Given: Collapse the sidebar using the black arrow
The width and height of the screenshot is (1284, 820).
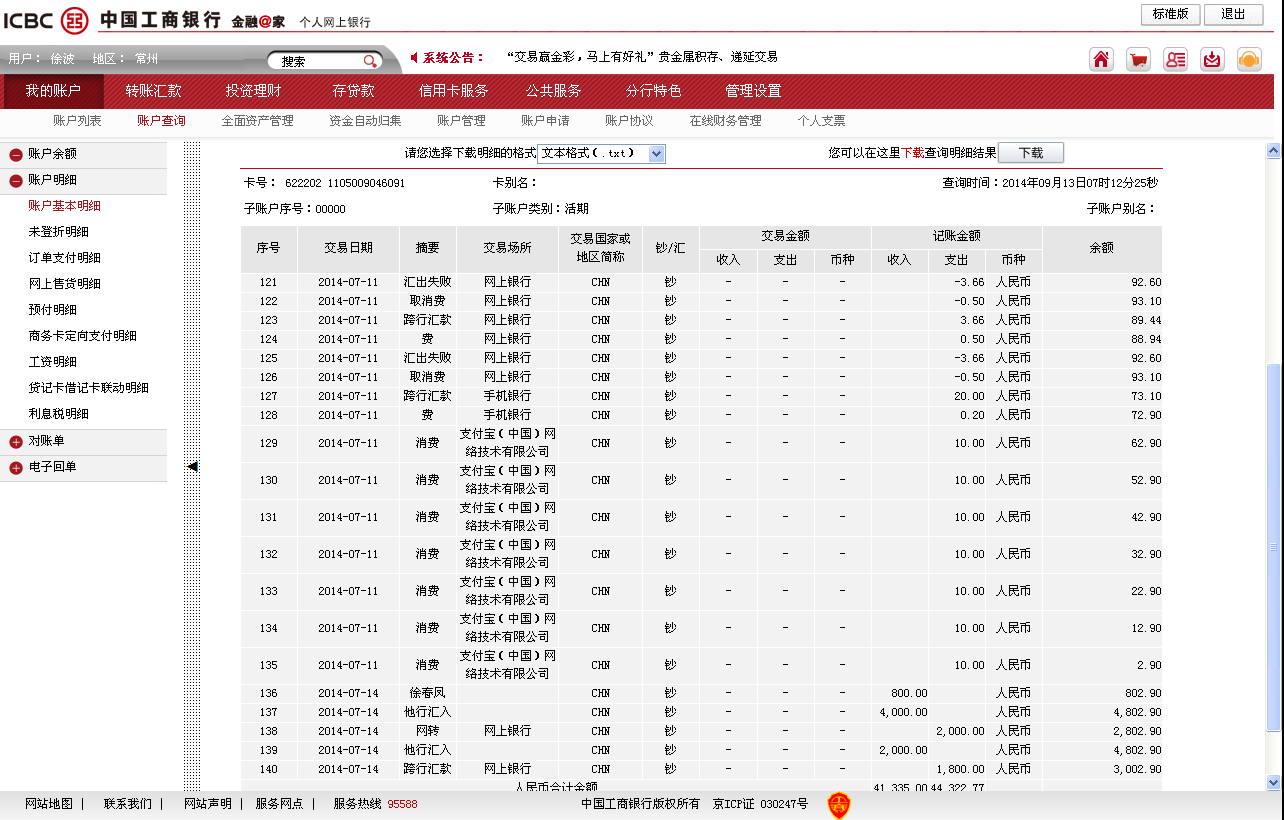Looking at the screenshot, I should click(x=192, y=466).
